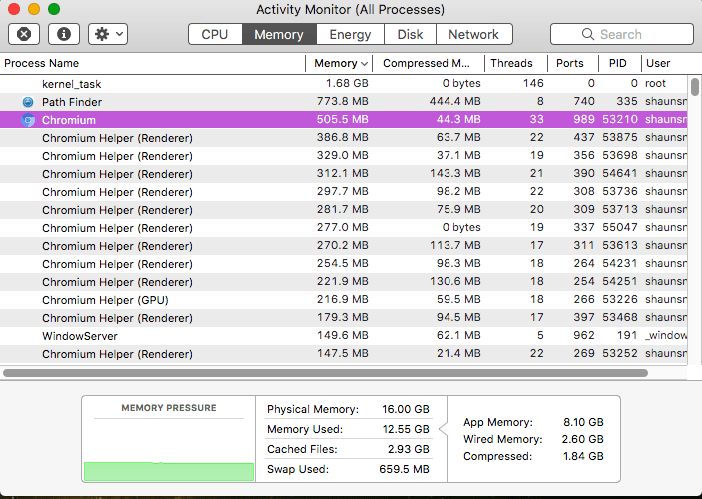Open the inspect process info button

tap(64, 34)
